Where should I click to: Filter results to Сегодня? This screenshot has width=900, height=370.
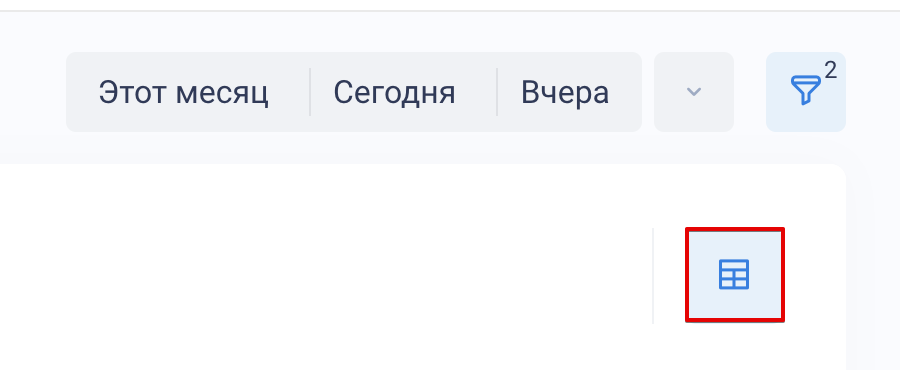point(394,92)
